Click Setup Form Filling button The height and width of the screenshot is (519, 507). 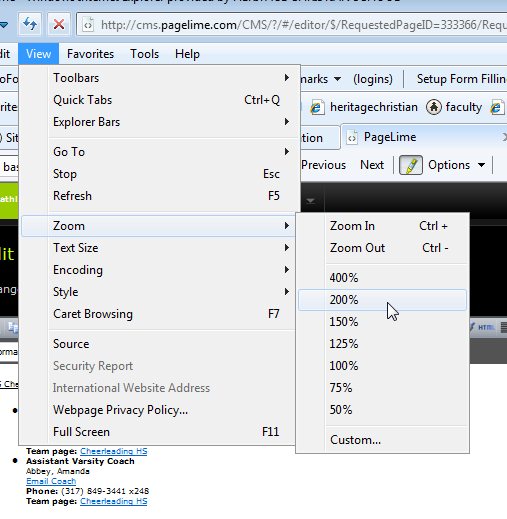point(462,79)
